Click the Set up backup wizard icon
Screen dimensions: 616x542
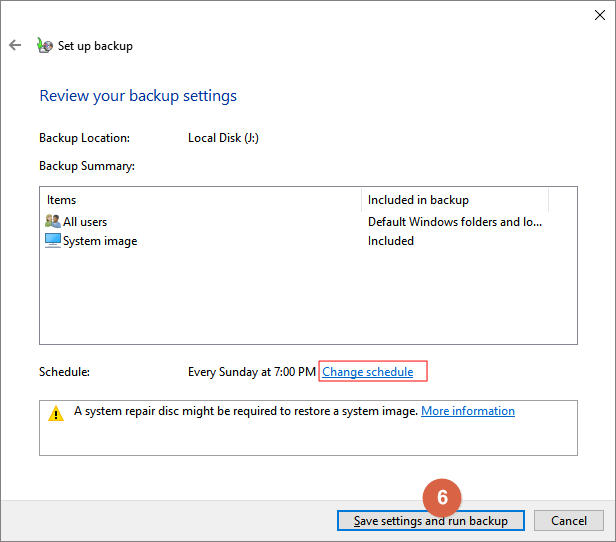[x=44, y=45]
